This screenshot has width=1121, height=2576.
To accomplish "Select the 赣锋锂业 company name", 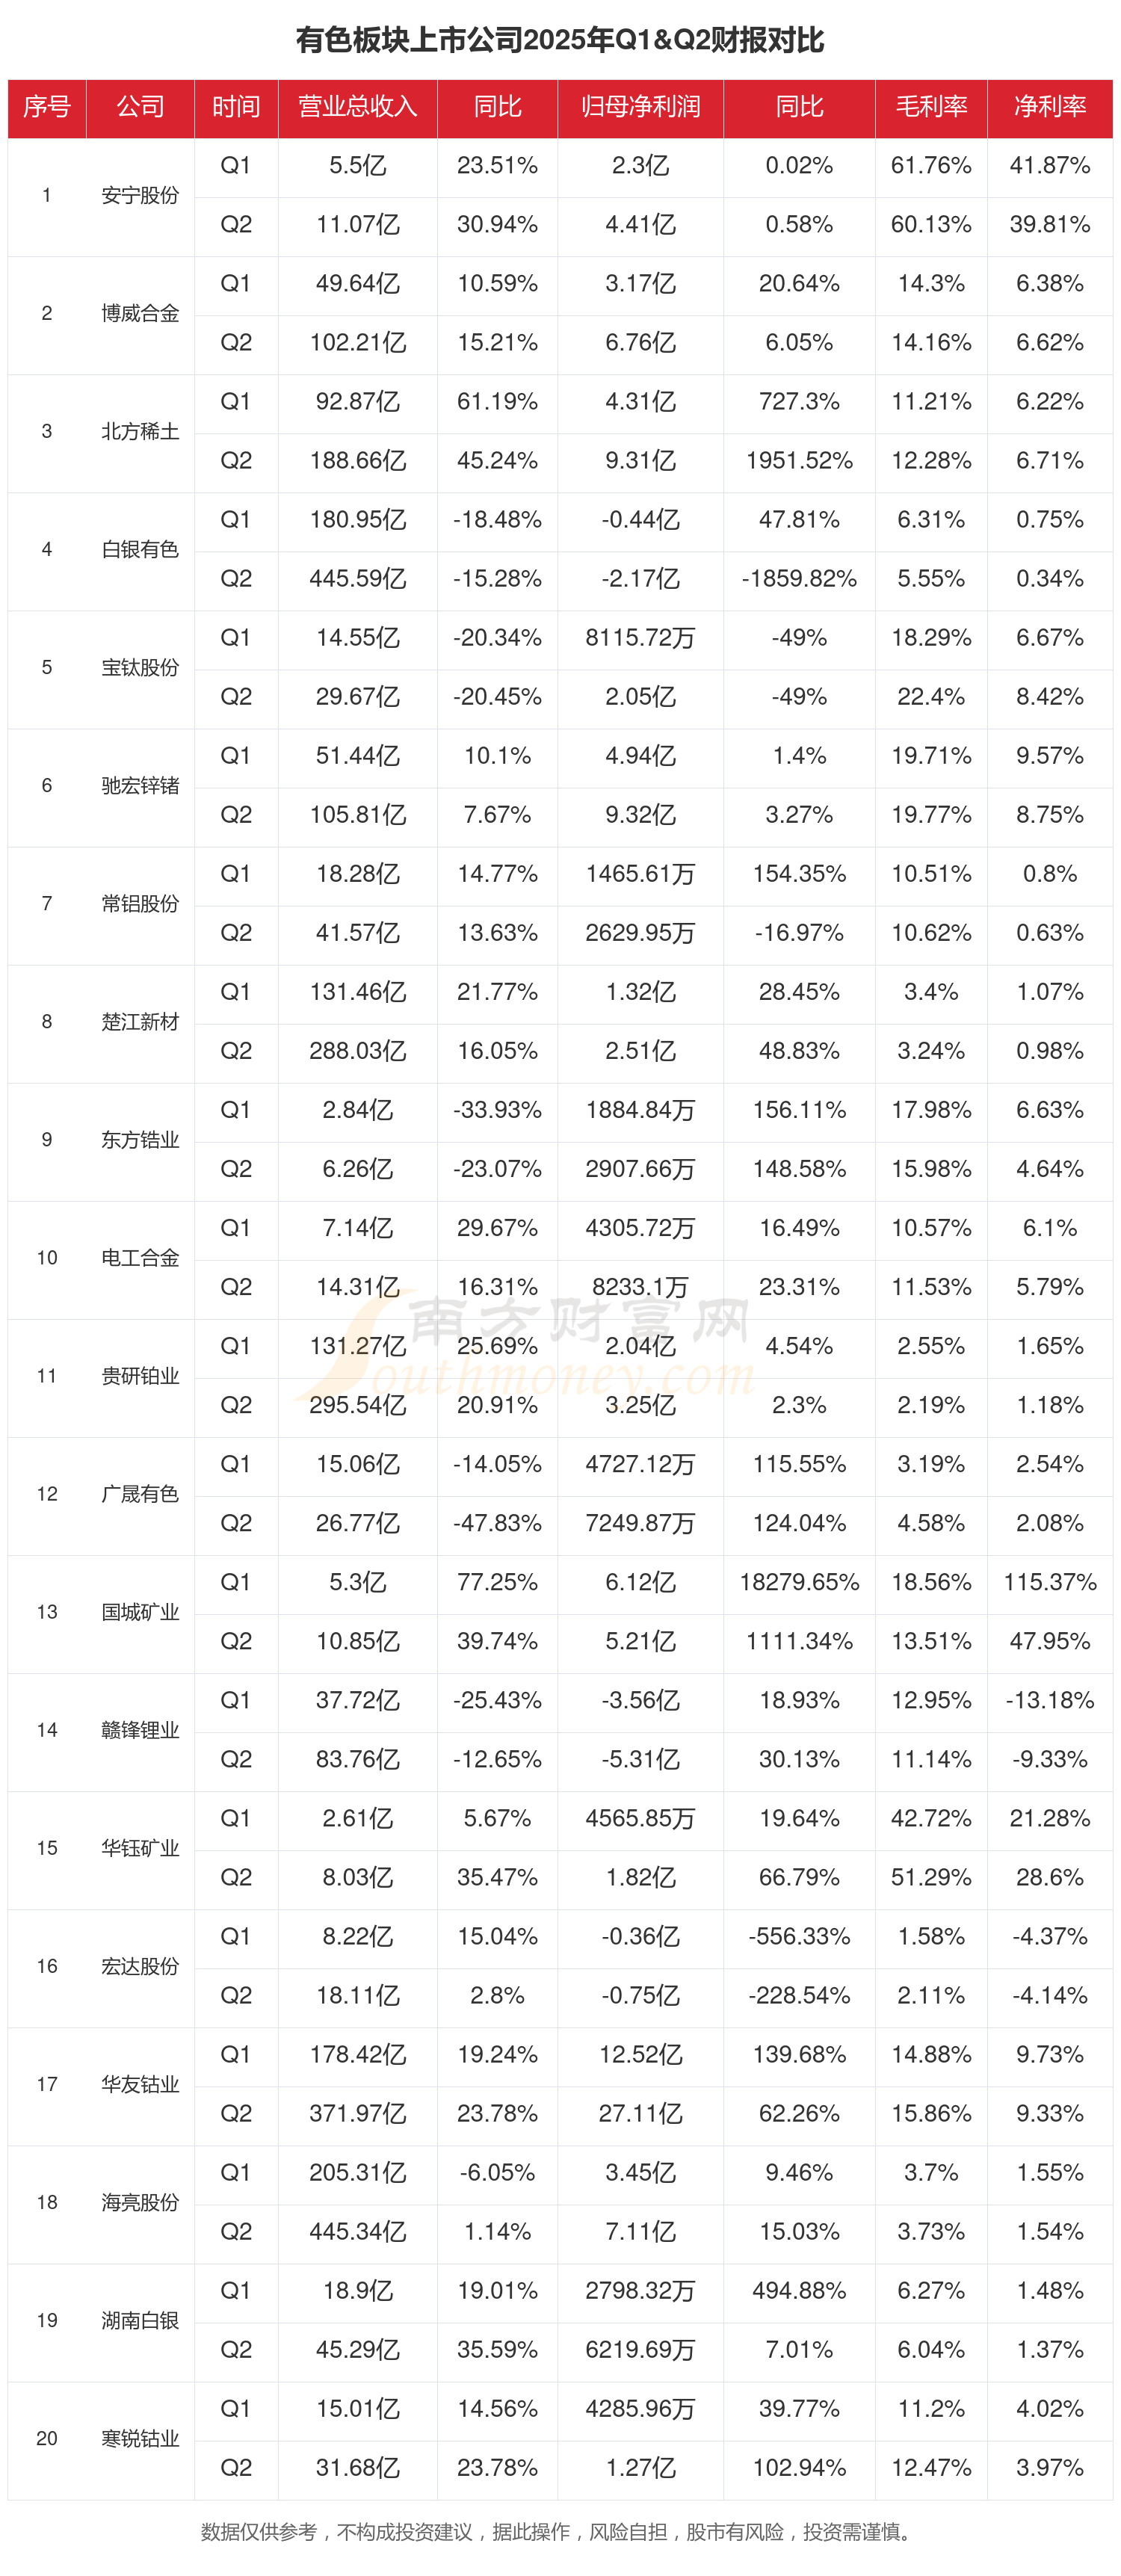I will [x=140, y=1730].
